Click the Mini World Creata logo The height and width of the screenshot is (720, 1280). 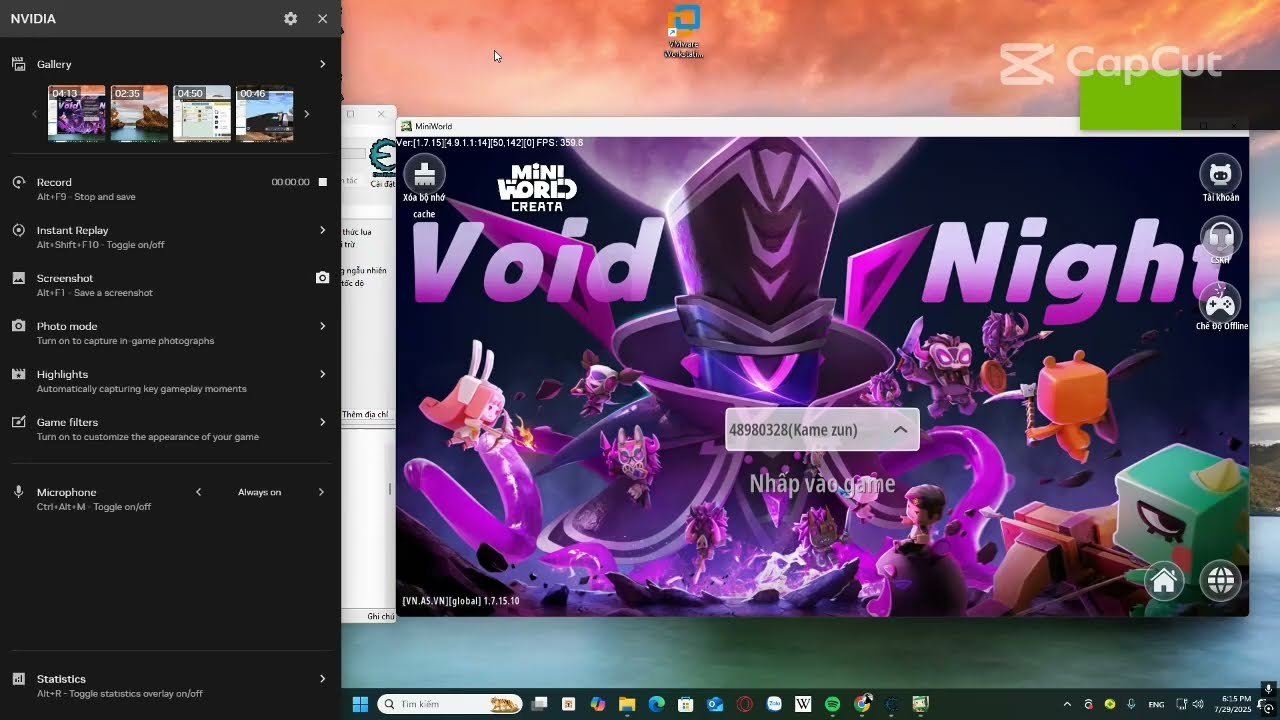coord(537,187)
